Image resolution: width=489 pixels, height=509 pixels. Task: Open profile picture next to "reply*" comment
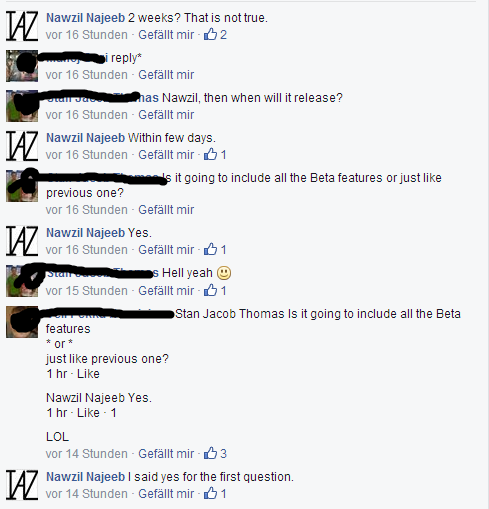coord(22,66)
